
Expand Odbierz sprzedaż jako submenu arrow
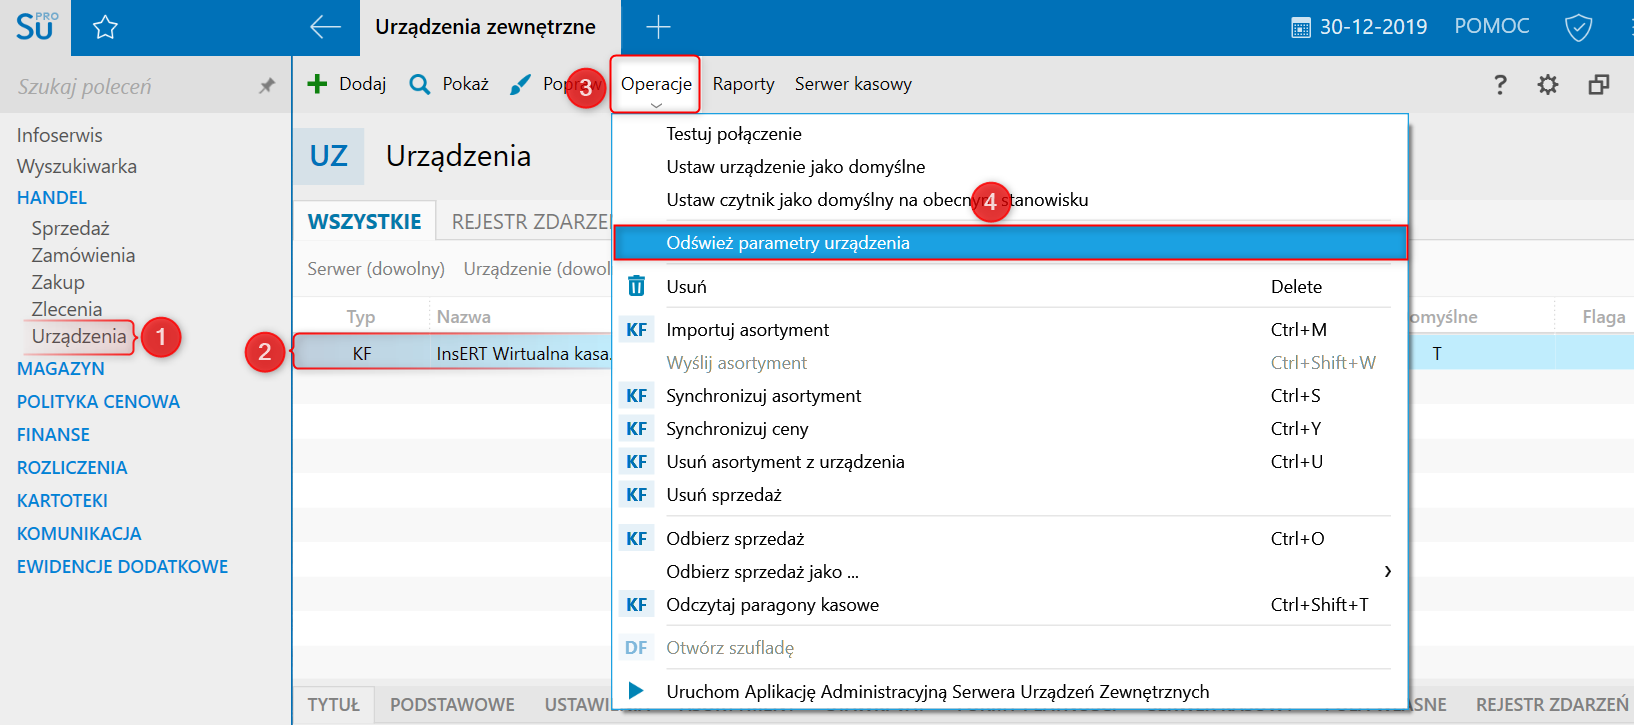click(1387, 572)
